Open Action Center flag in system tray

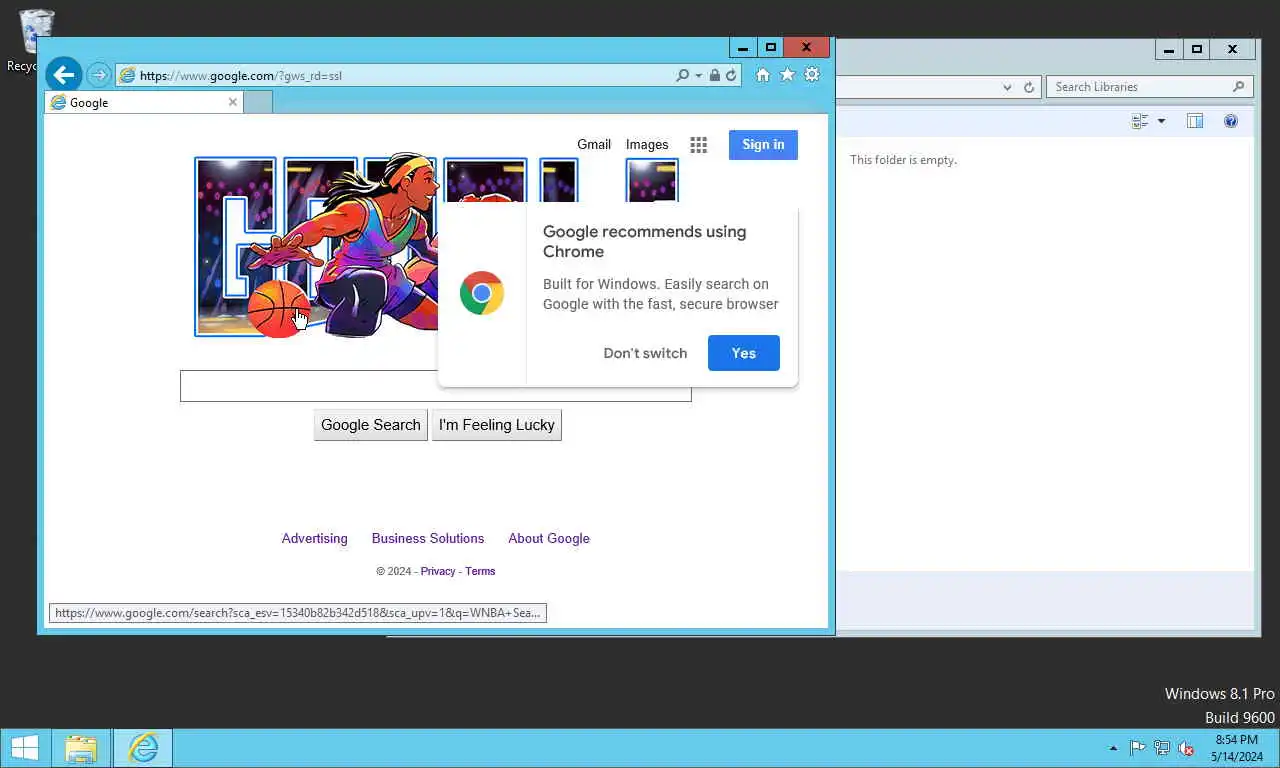coord(1138,748)
